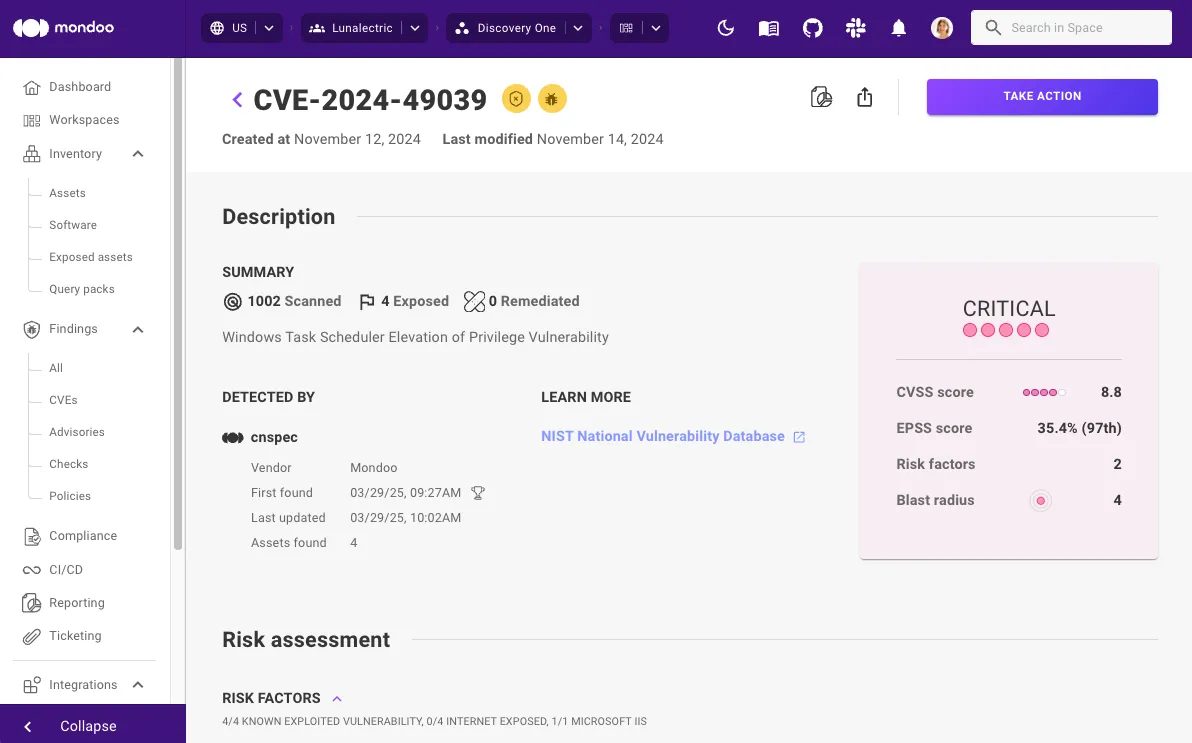This screenshot has width=1192, height=743.
Task: Check notifications via the bell icon
Action: coord(898,27)
